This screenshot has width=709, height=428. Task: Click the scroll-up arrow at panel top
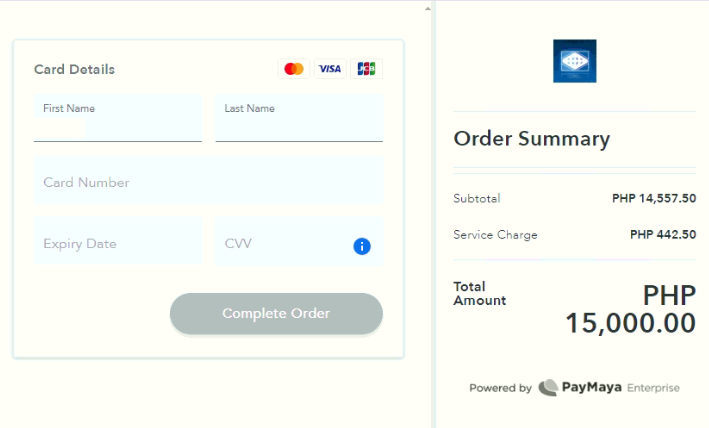(427, 9)
